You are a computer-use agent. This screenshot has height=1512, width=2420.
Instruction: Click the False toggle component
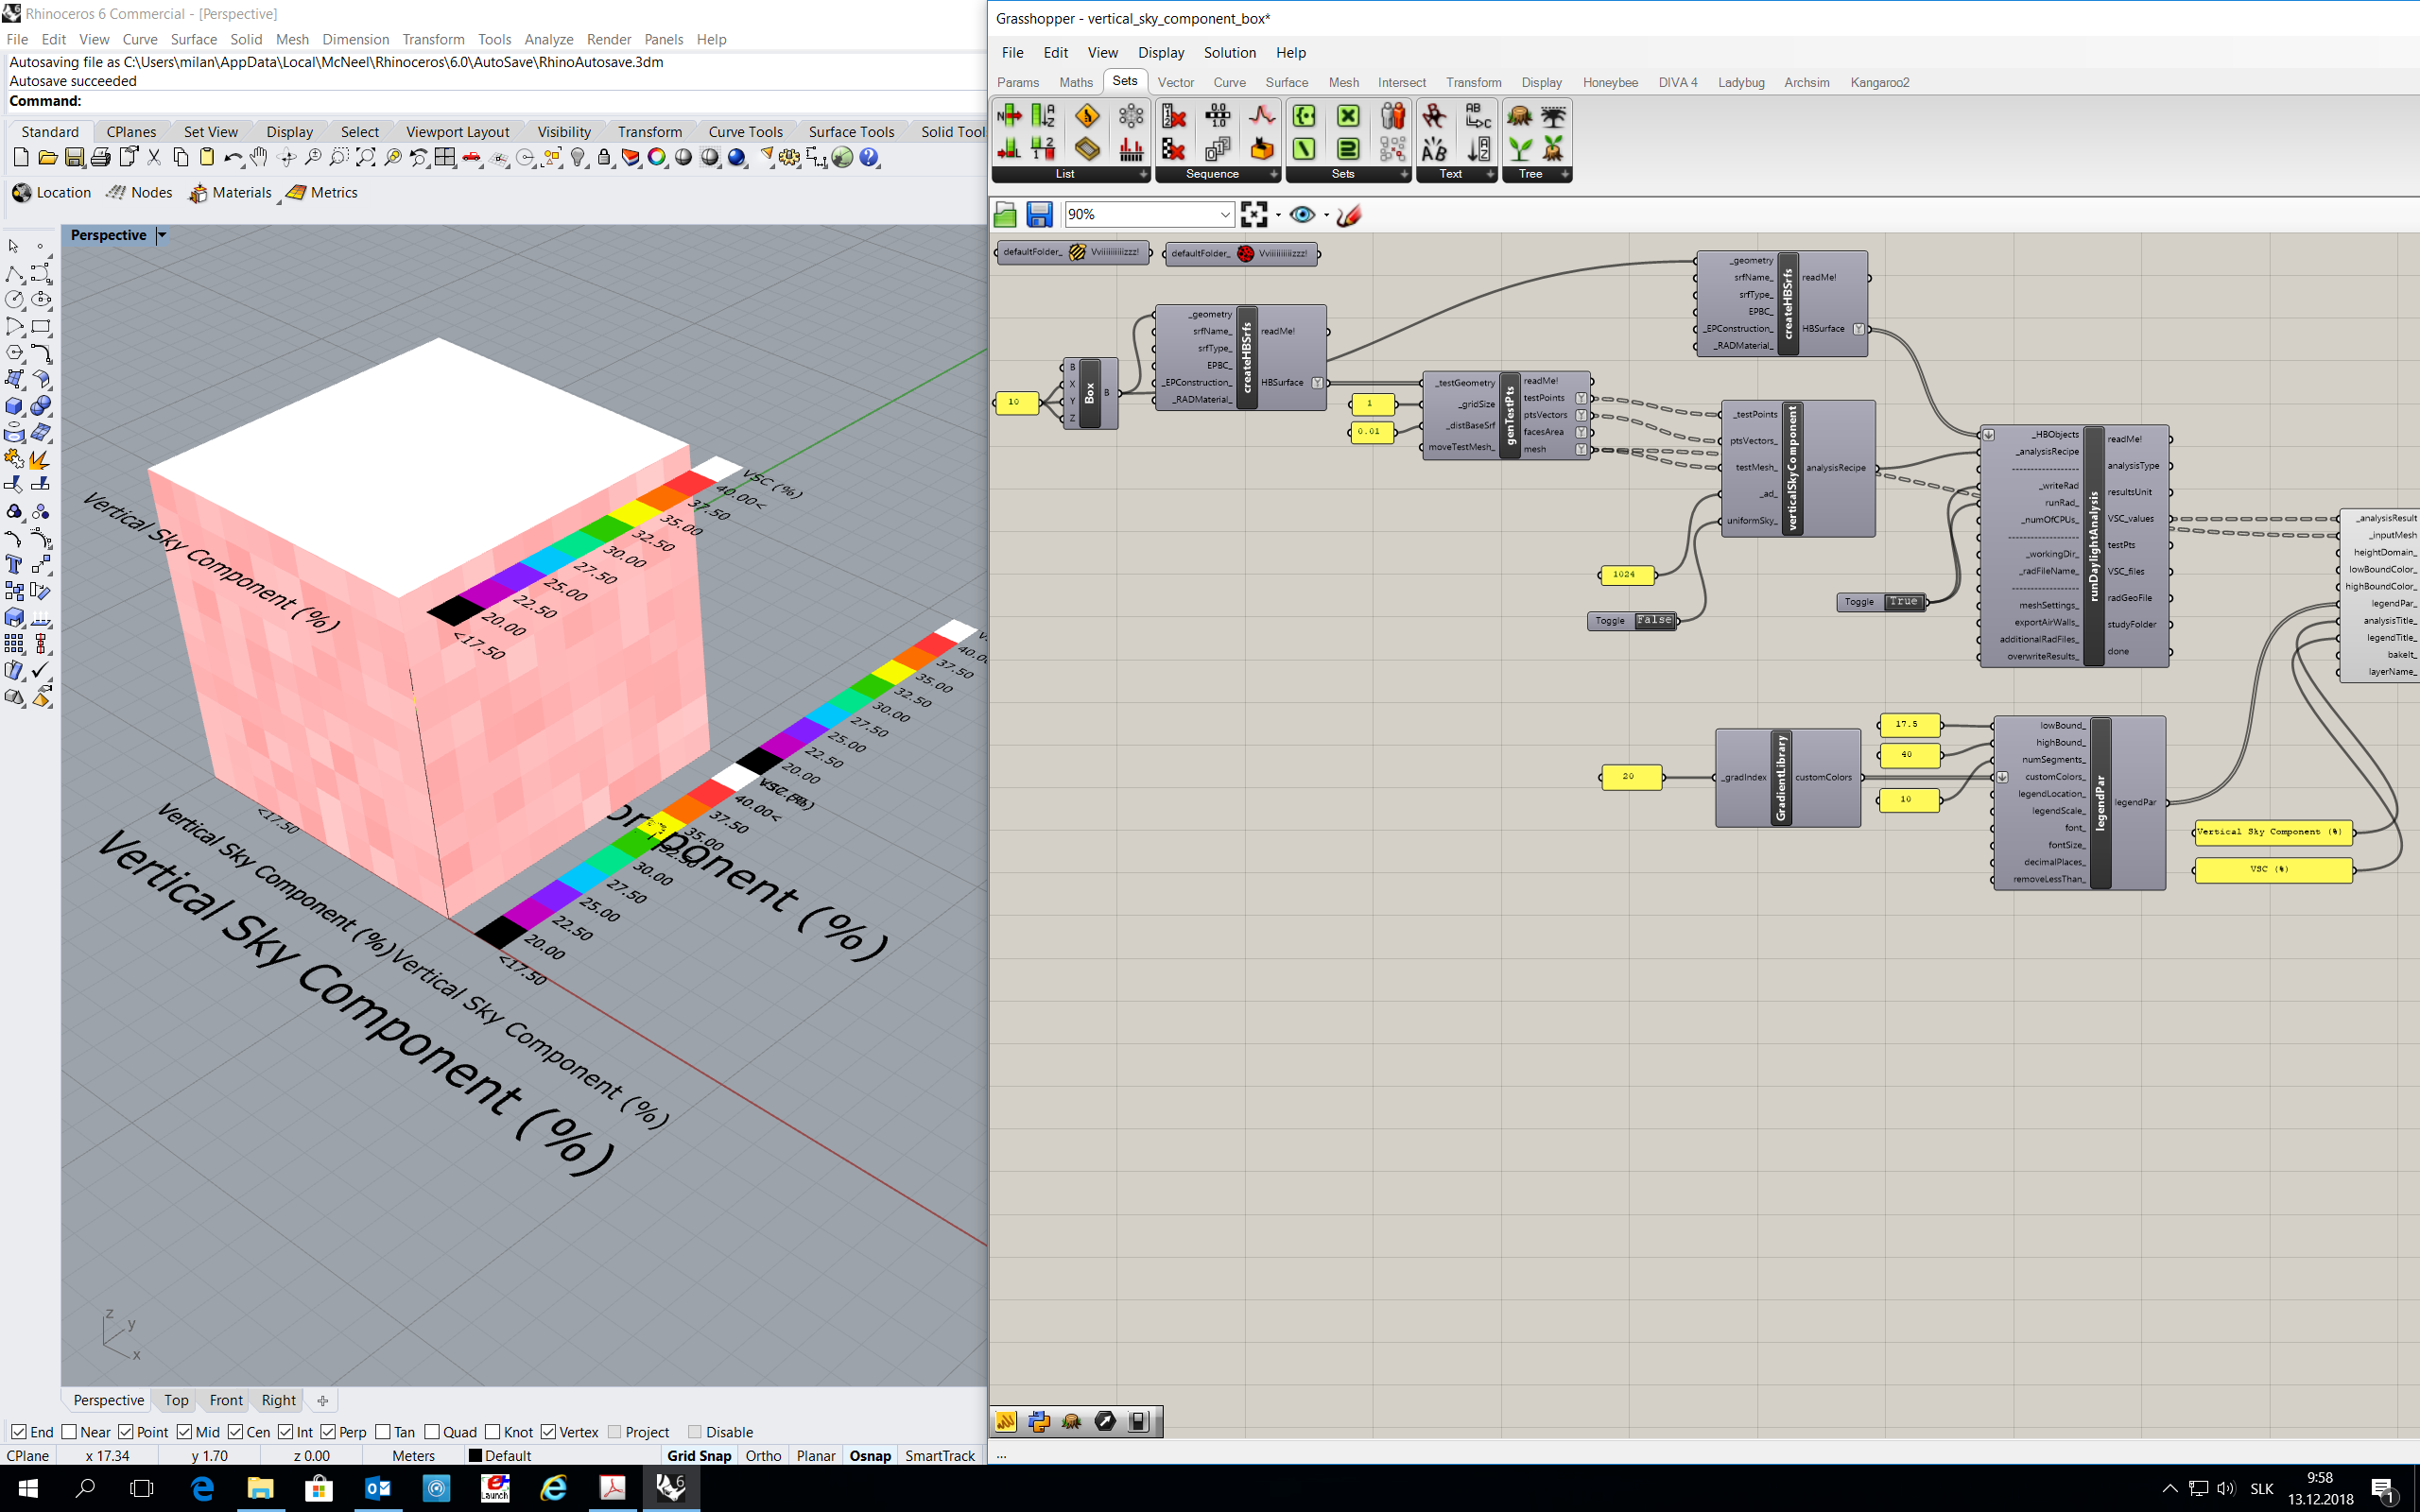coord(1654,621)
